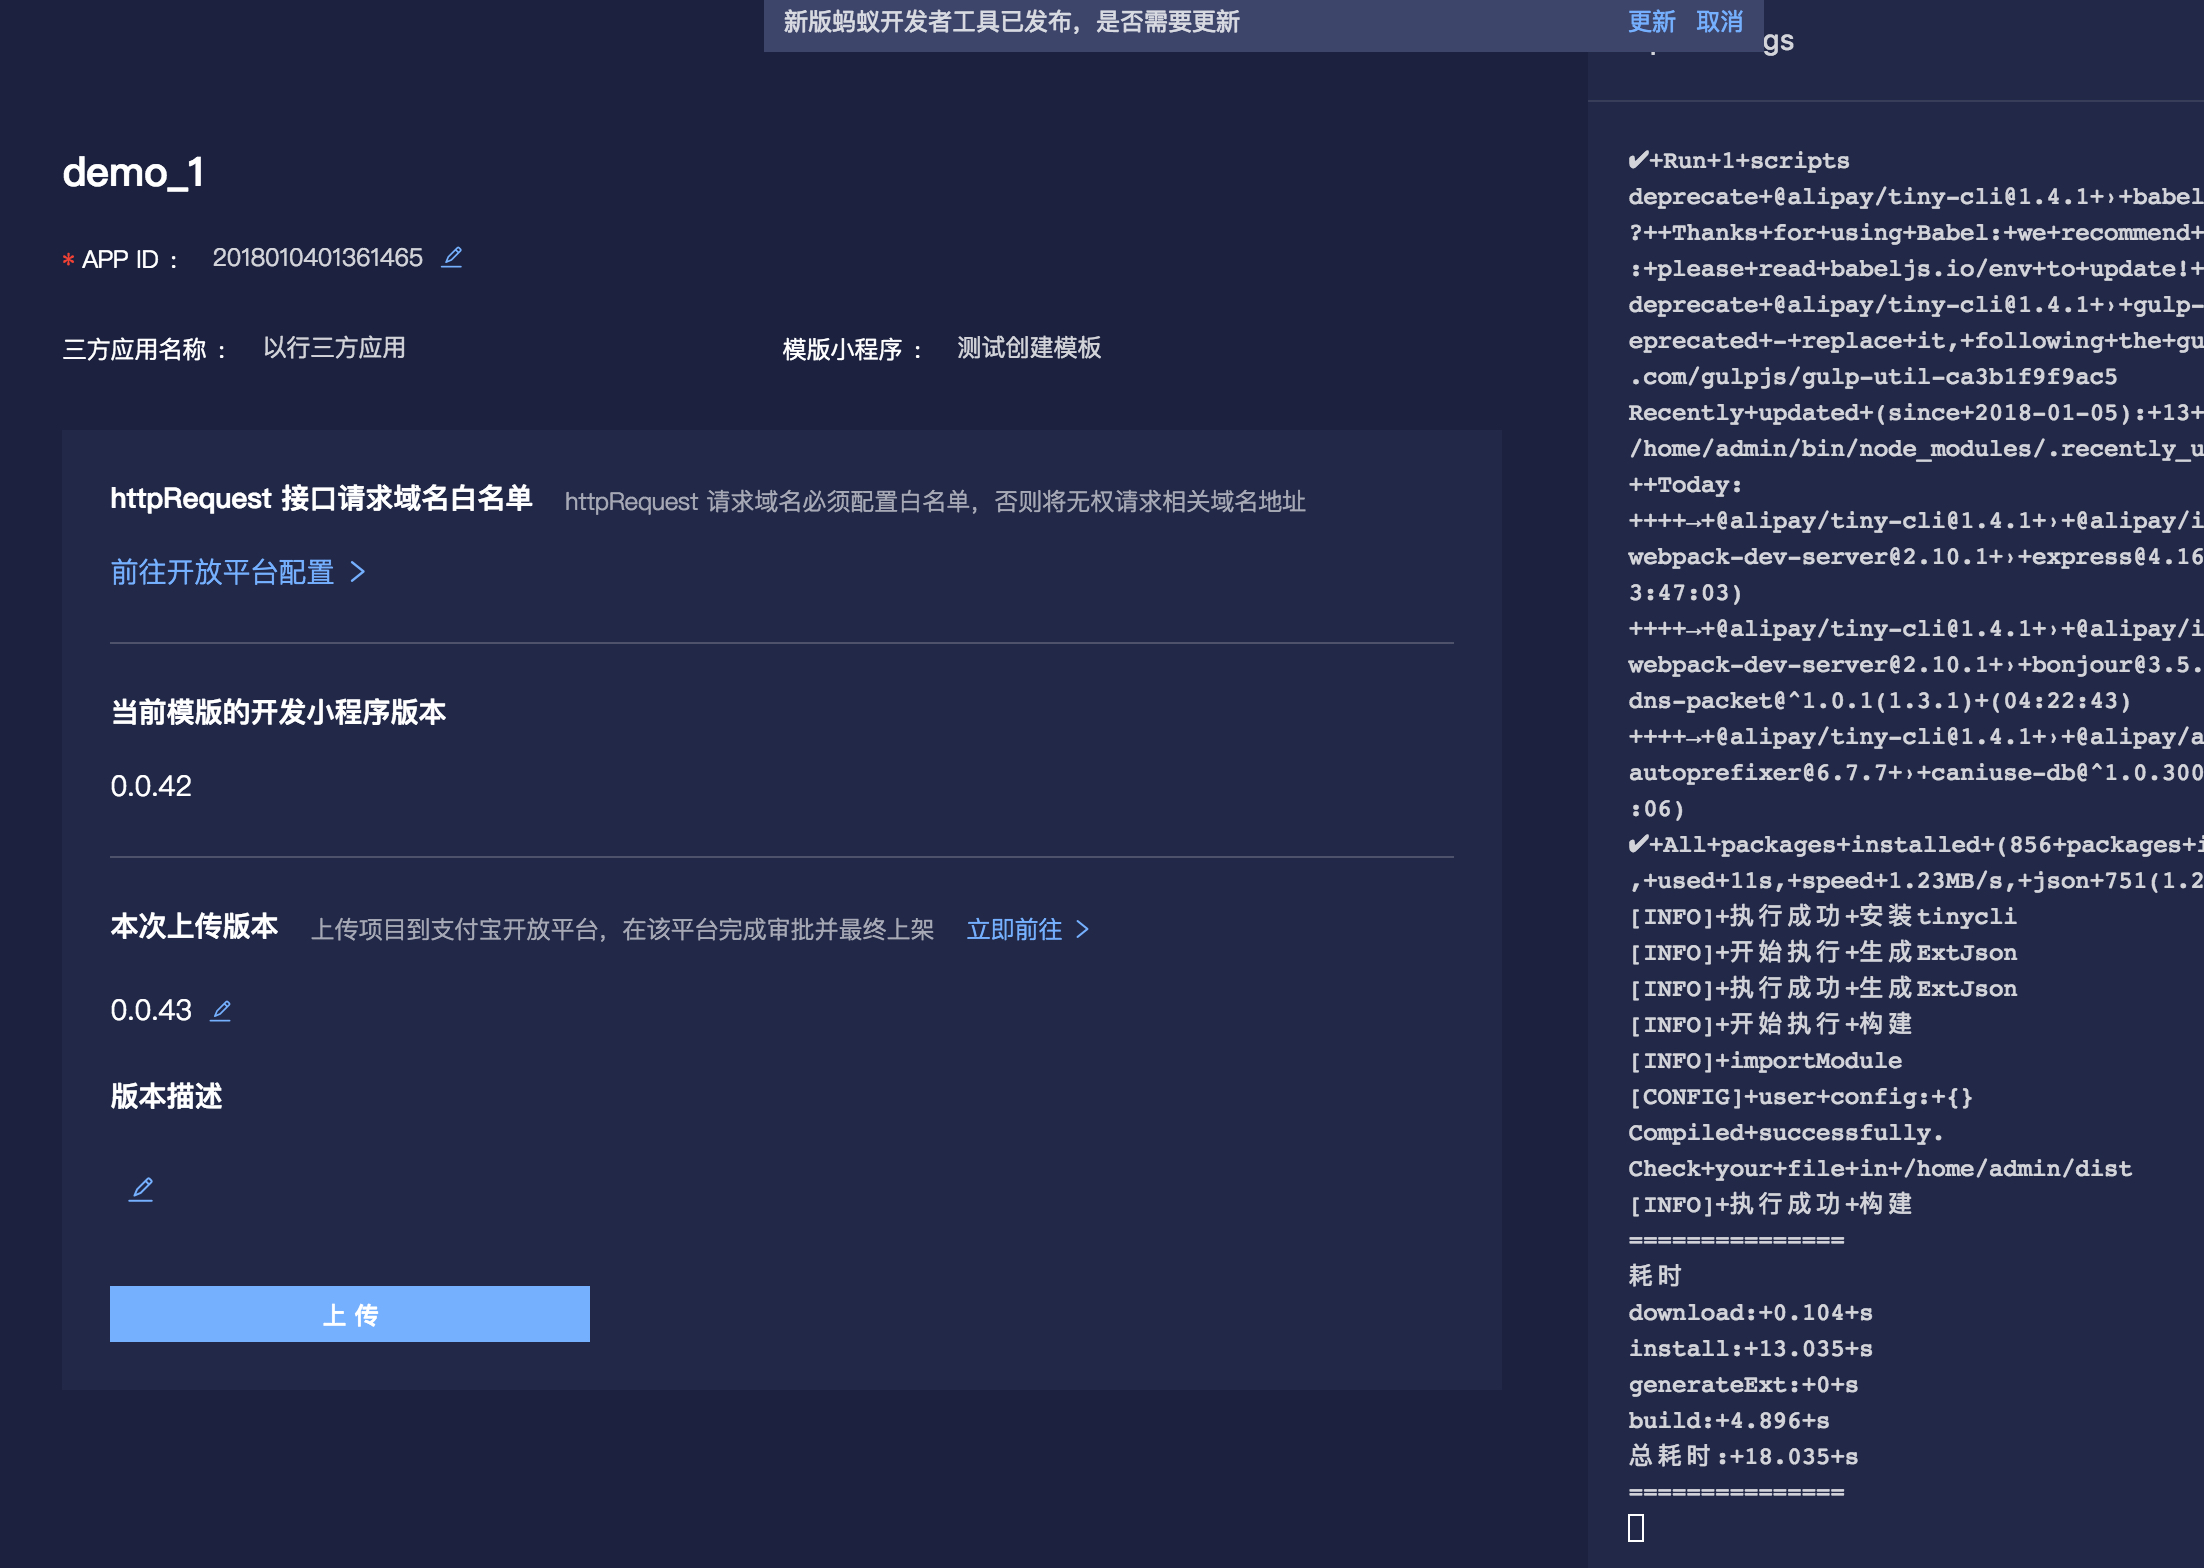
Task: Click the log line build:+4.896+s
Action: [x=1728, y=1421]
